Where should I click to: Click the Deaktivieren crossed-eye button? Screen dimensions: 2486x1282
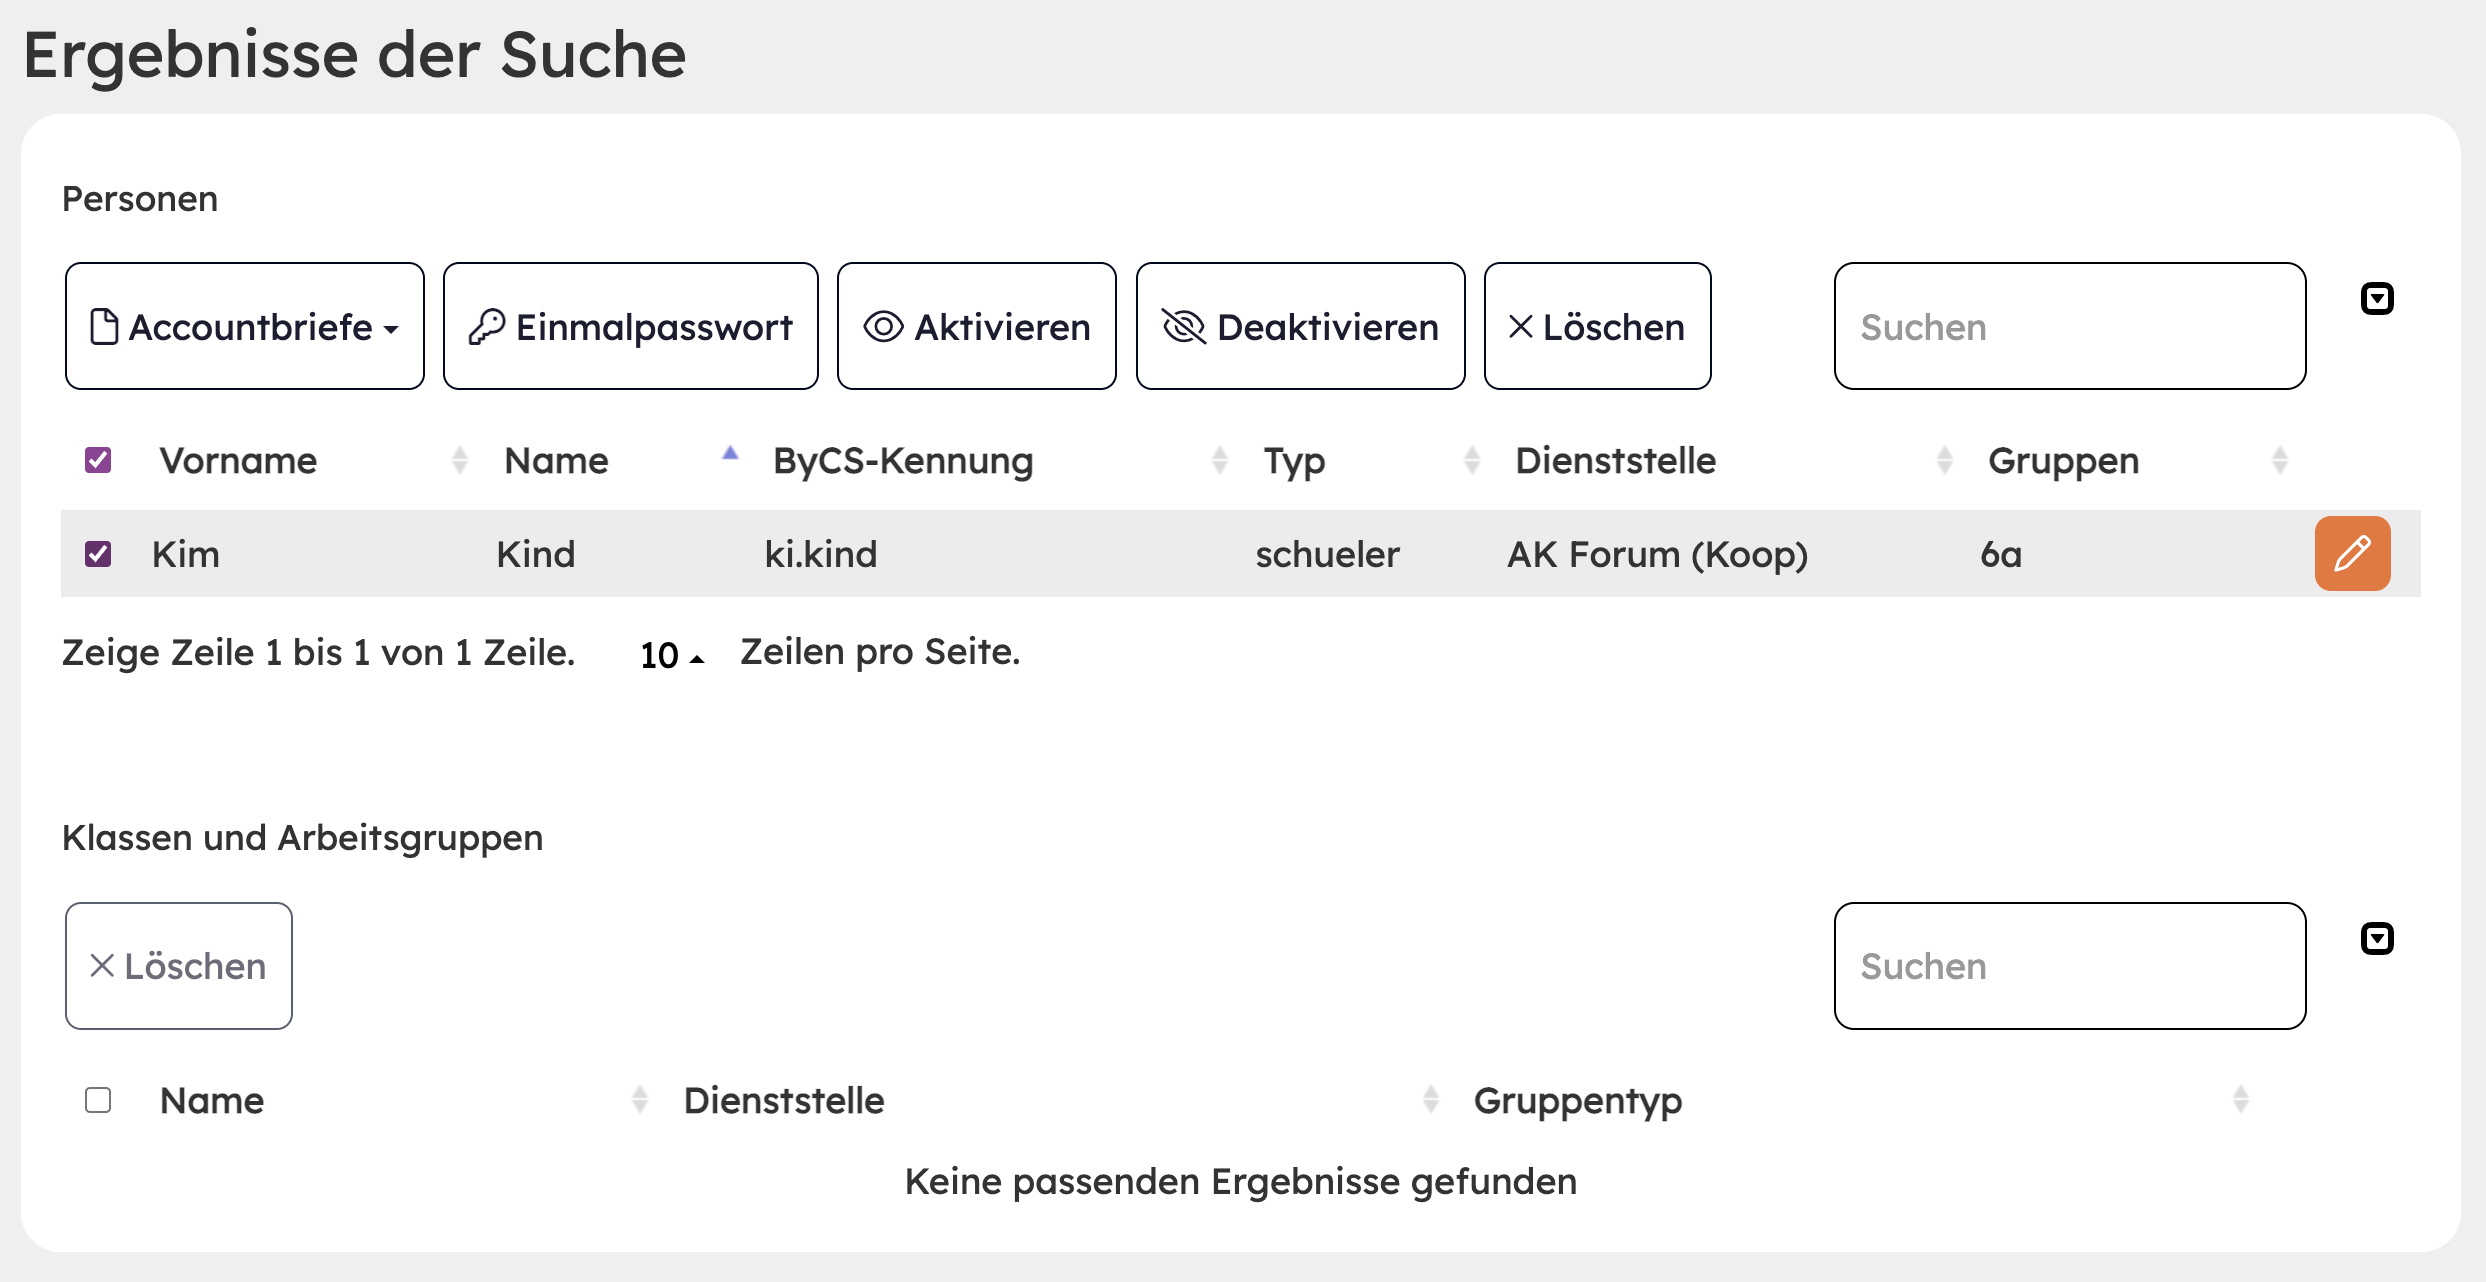[1301, 326]
